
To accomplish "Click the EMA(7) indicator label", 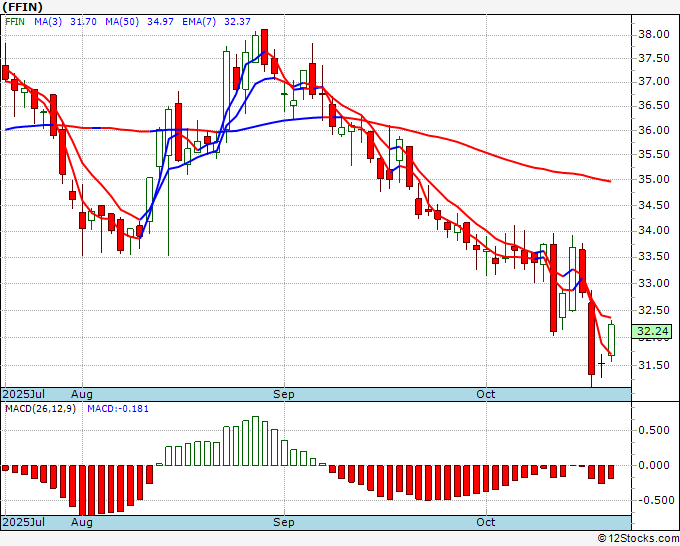I will (x=199, y=22).
